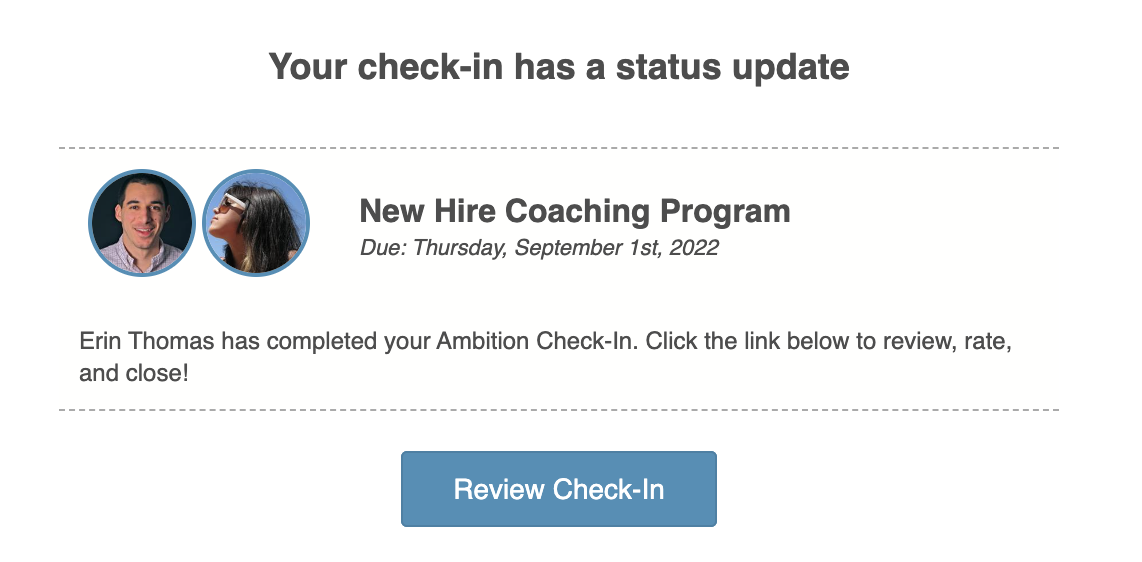Click the man's smiling profile avatar
The height and width of the screenshot is (562, 1142).
coord(141,222)
